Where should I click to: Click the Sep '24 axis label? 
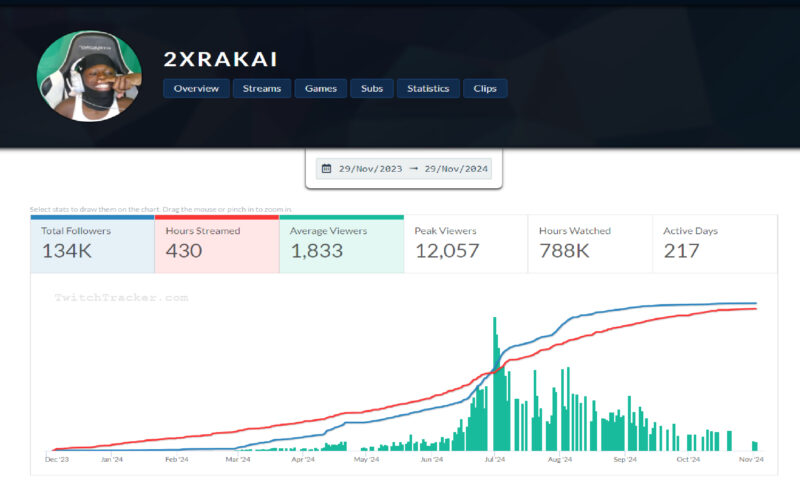(x=625, y=459)
